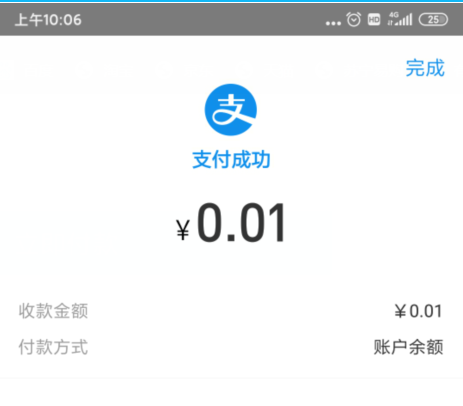The width and height of the screenshot is (463, 406).
Task: Tap empty space between amount and 收款金额
Action: (231, 272)
